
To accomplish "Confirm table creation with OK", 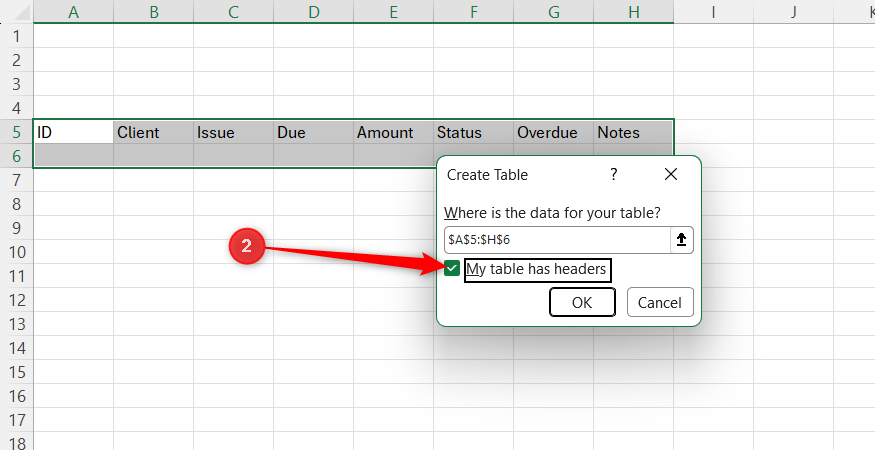I will 582,302.
